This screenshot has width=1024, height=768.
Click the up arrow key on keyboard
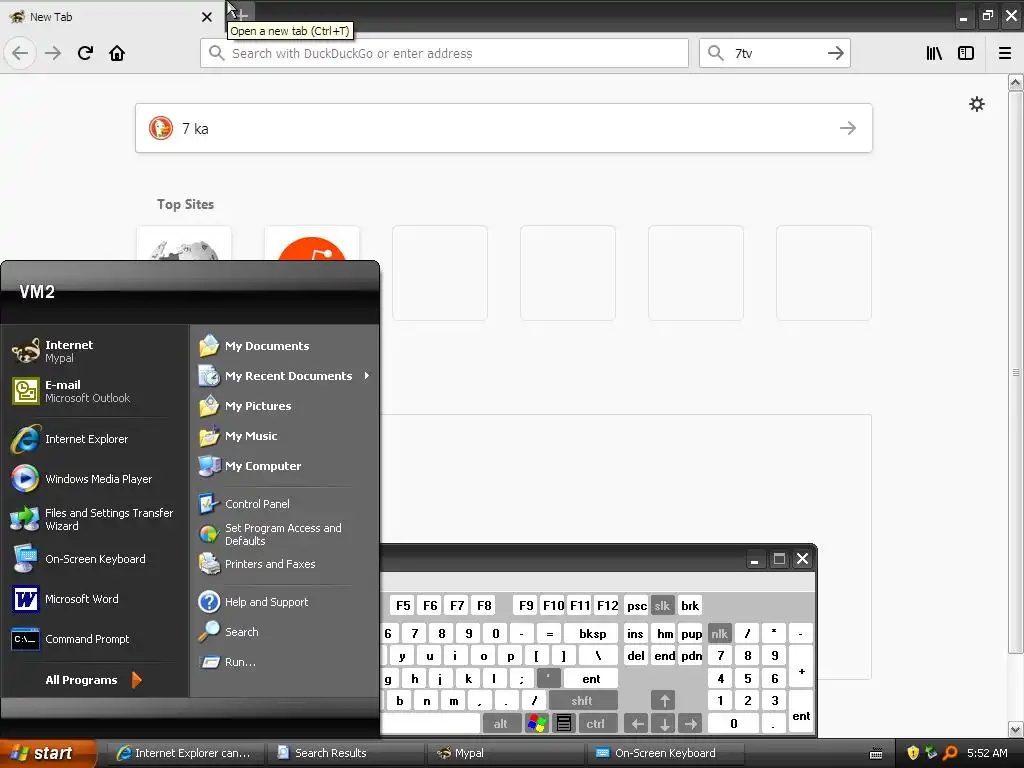664,701
